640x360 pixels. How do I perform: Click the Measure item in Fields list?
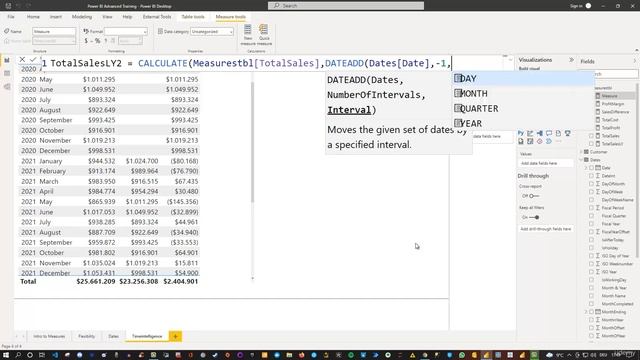pos(609,96)
